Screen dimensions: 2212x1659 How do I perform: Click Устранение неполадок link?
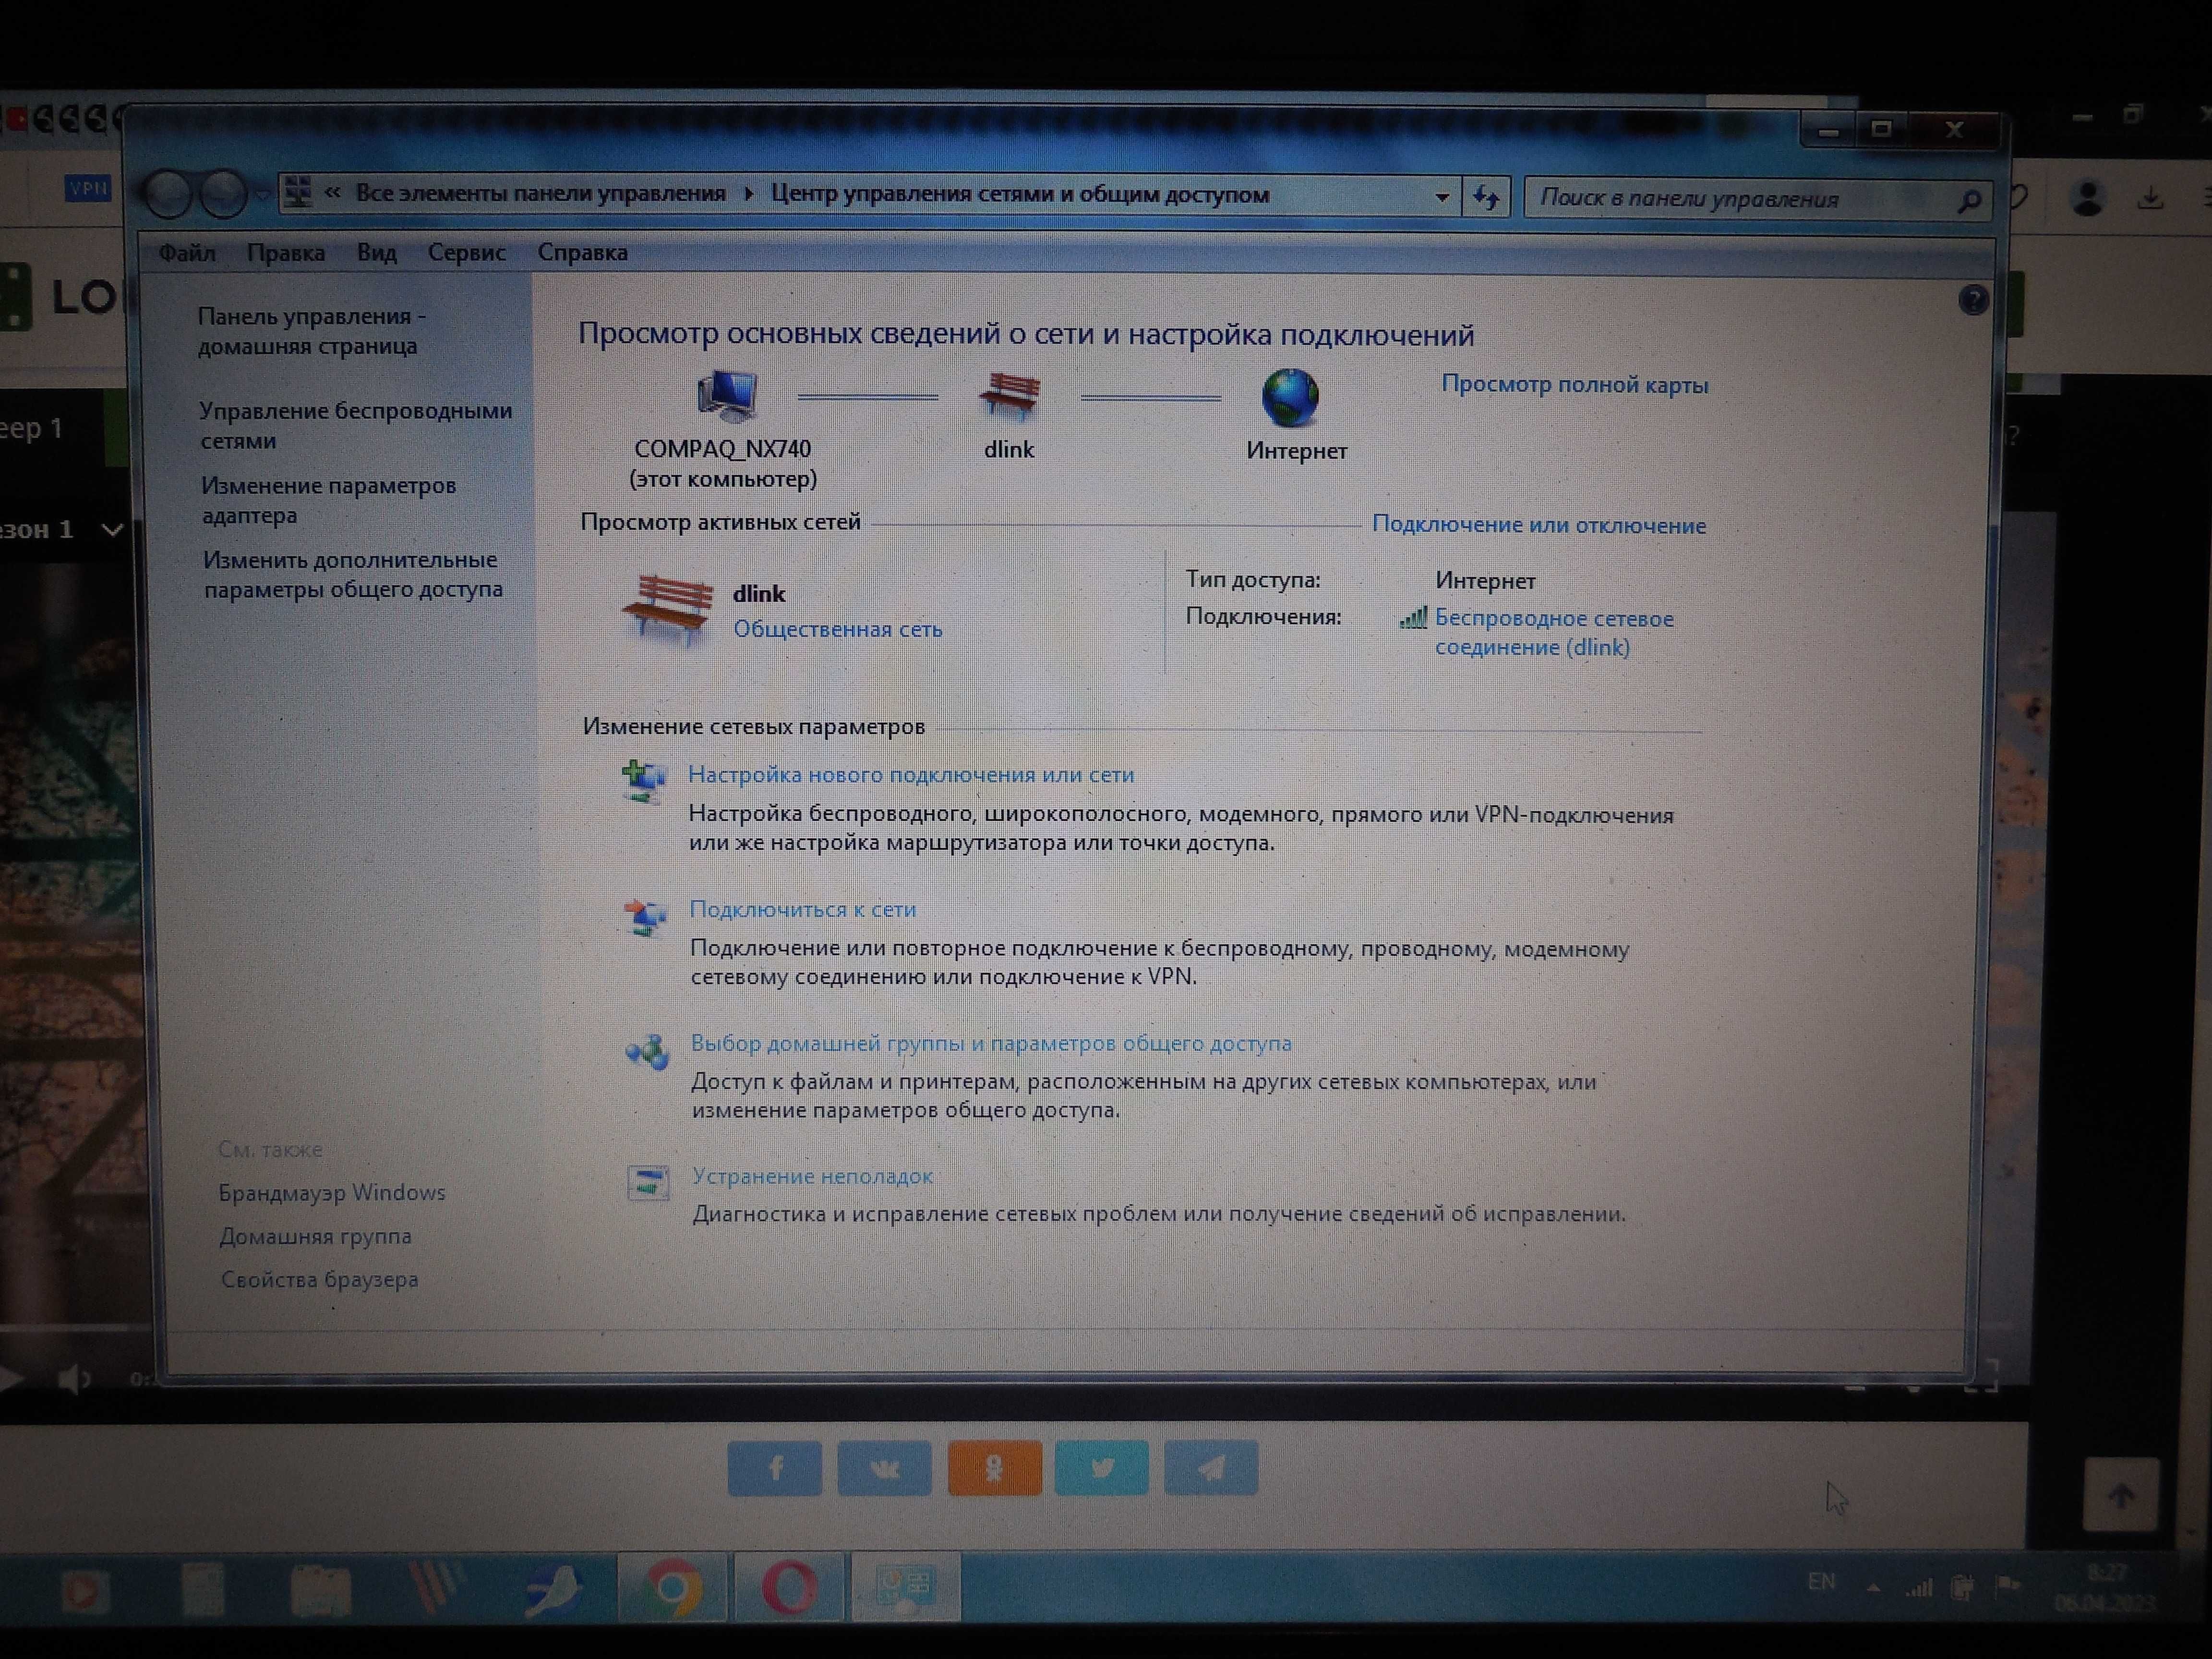click(812, 1176)
